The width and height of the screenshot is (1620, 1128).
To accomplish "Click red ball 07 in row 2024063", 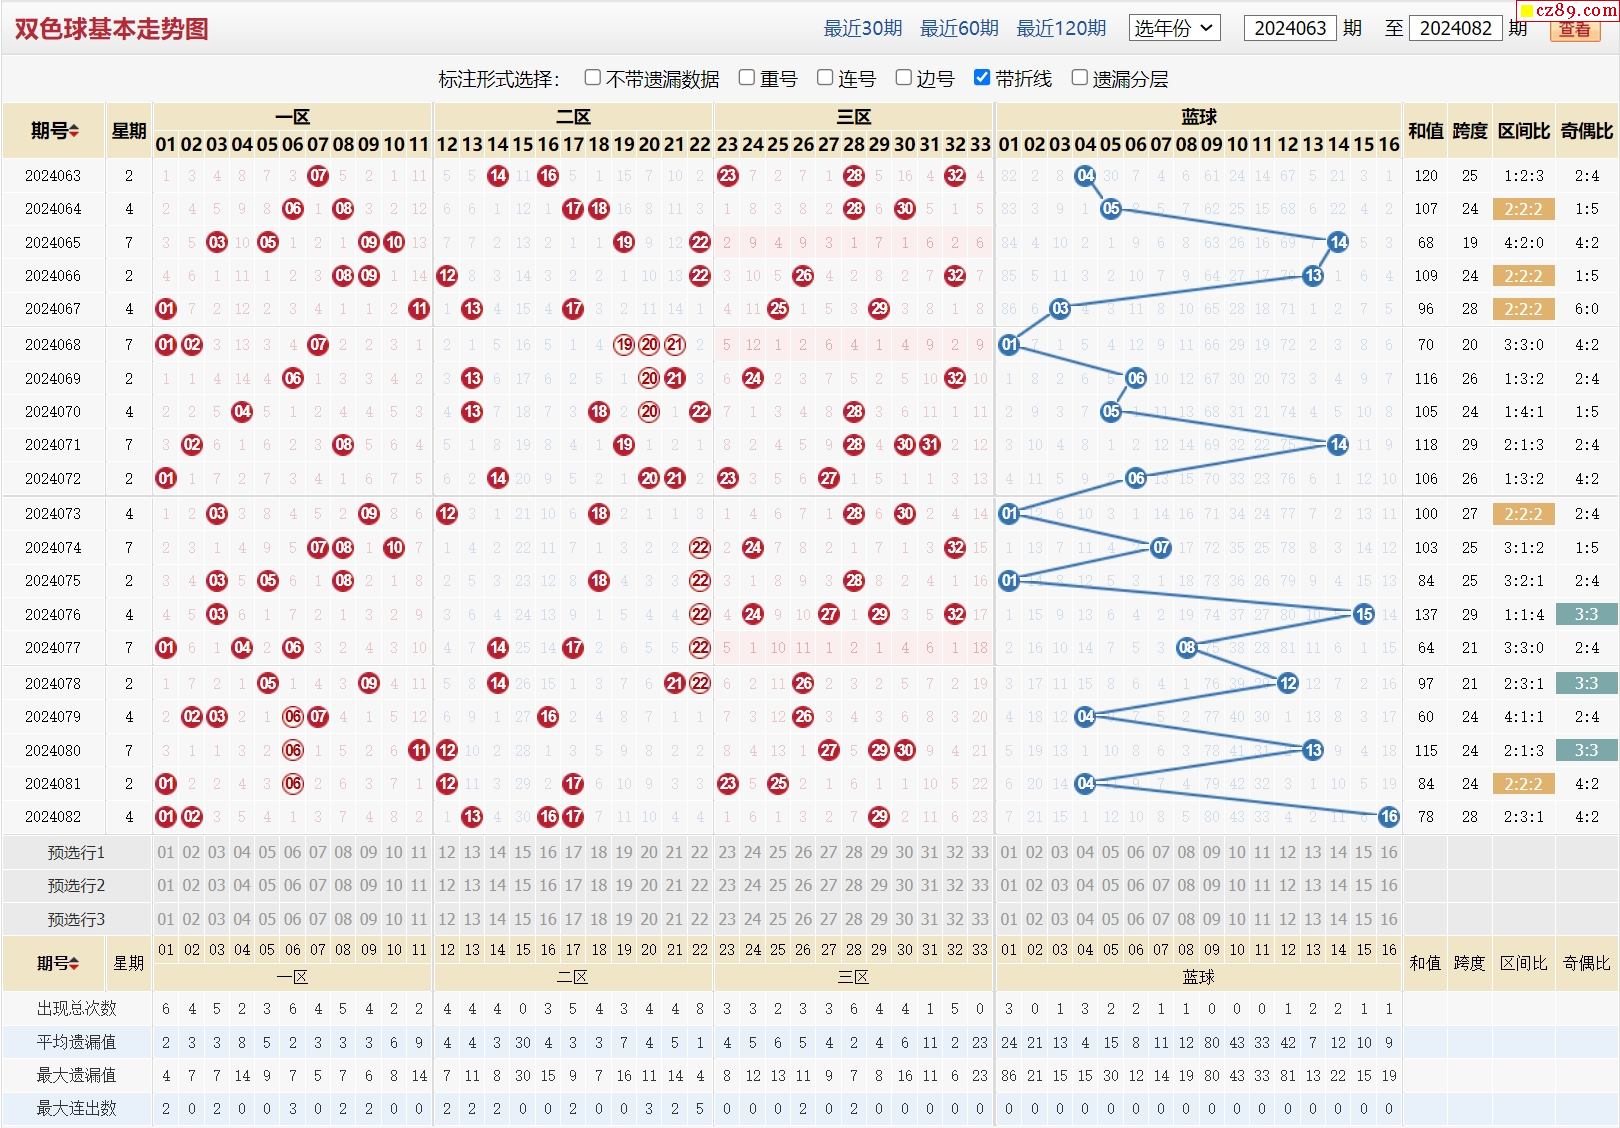I will pos(318,176).
